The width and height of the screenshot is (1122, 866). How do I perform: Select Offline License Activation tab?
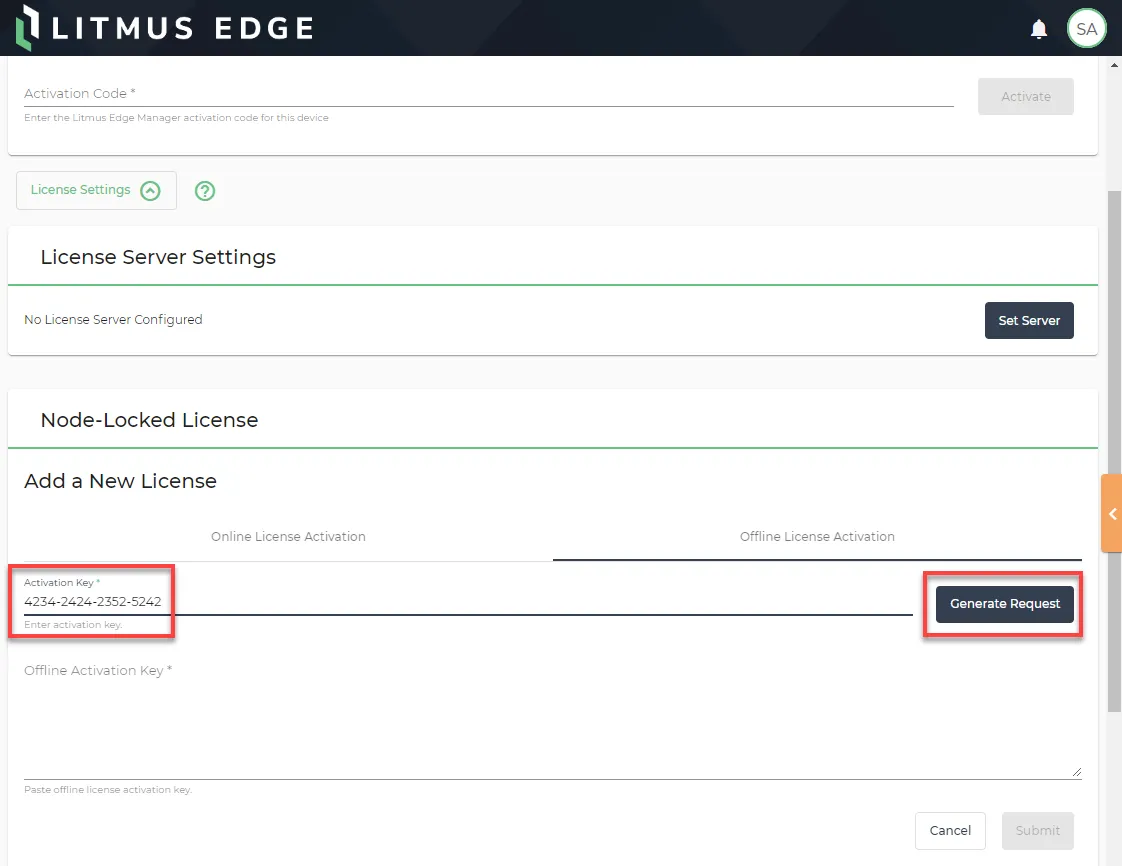tap(817, 537)
